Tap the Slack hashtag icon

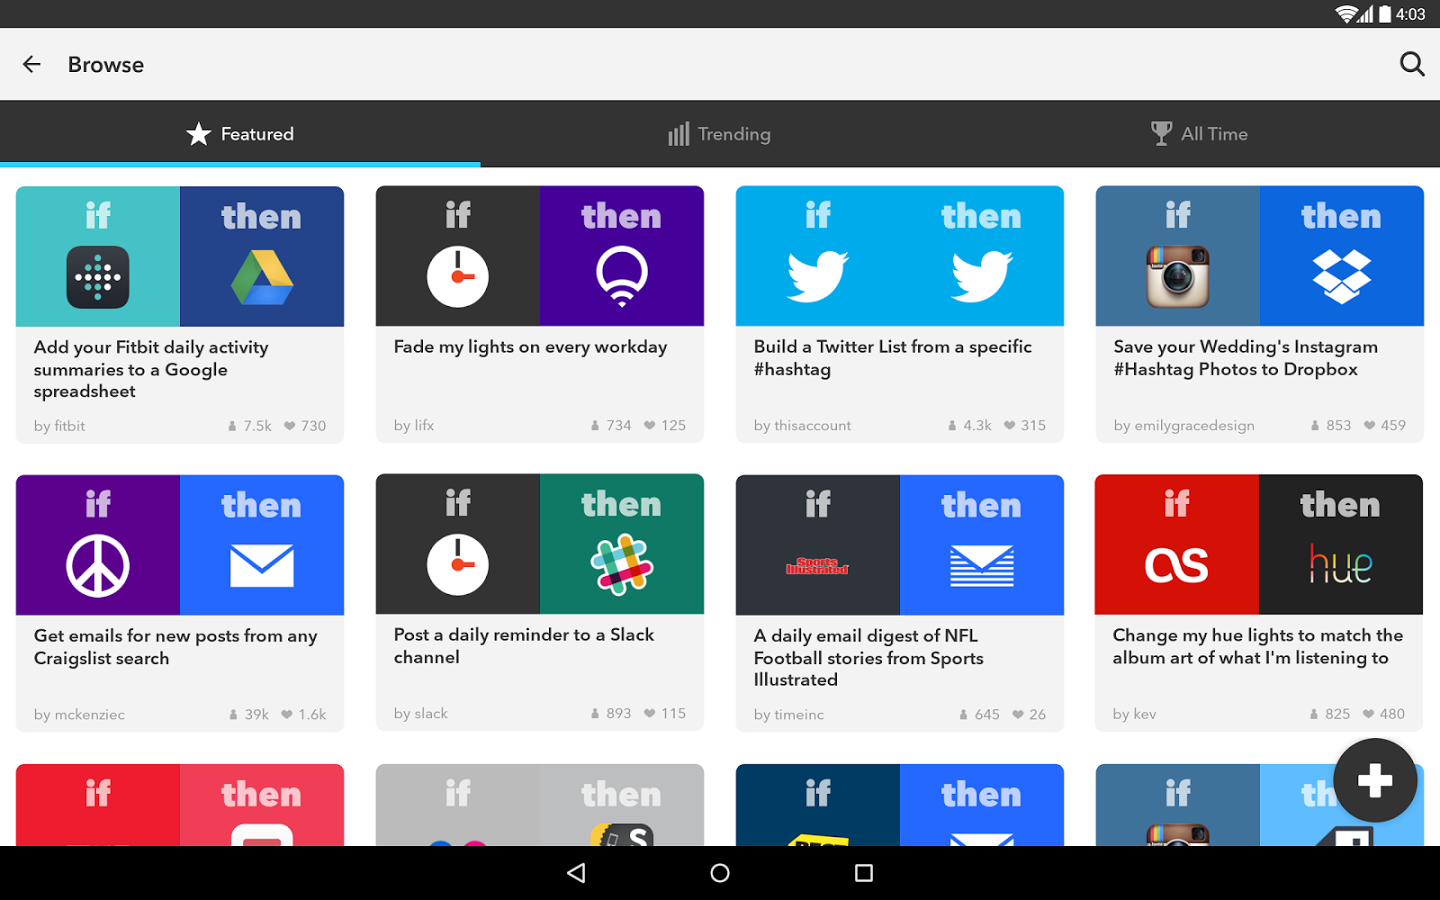tap(622, 565)
